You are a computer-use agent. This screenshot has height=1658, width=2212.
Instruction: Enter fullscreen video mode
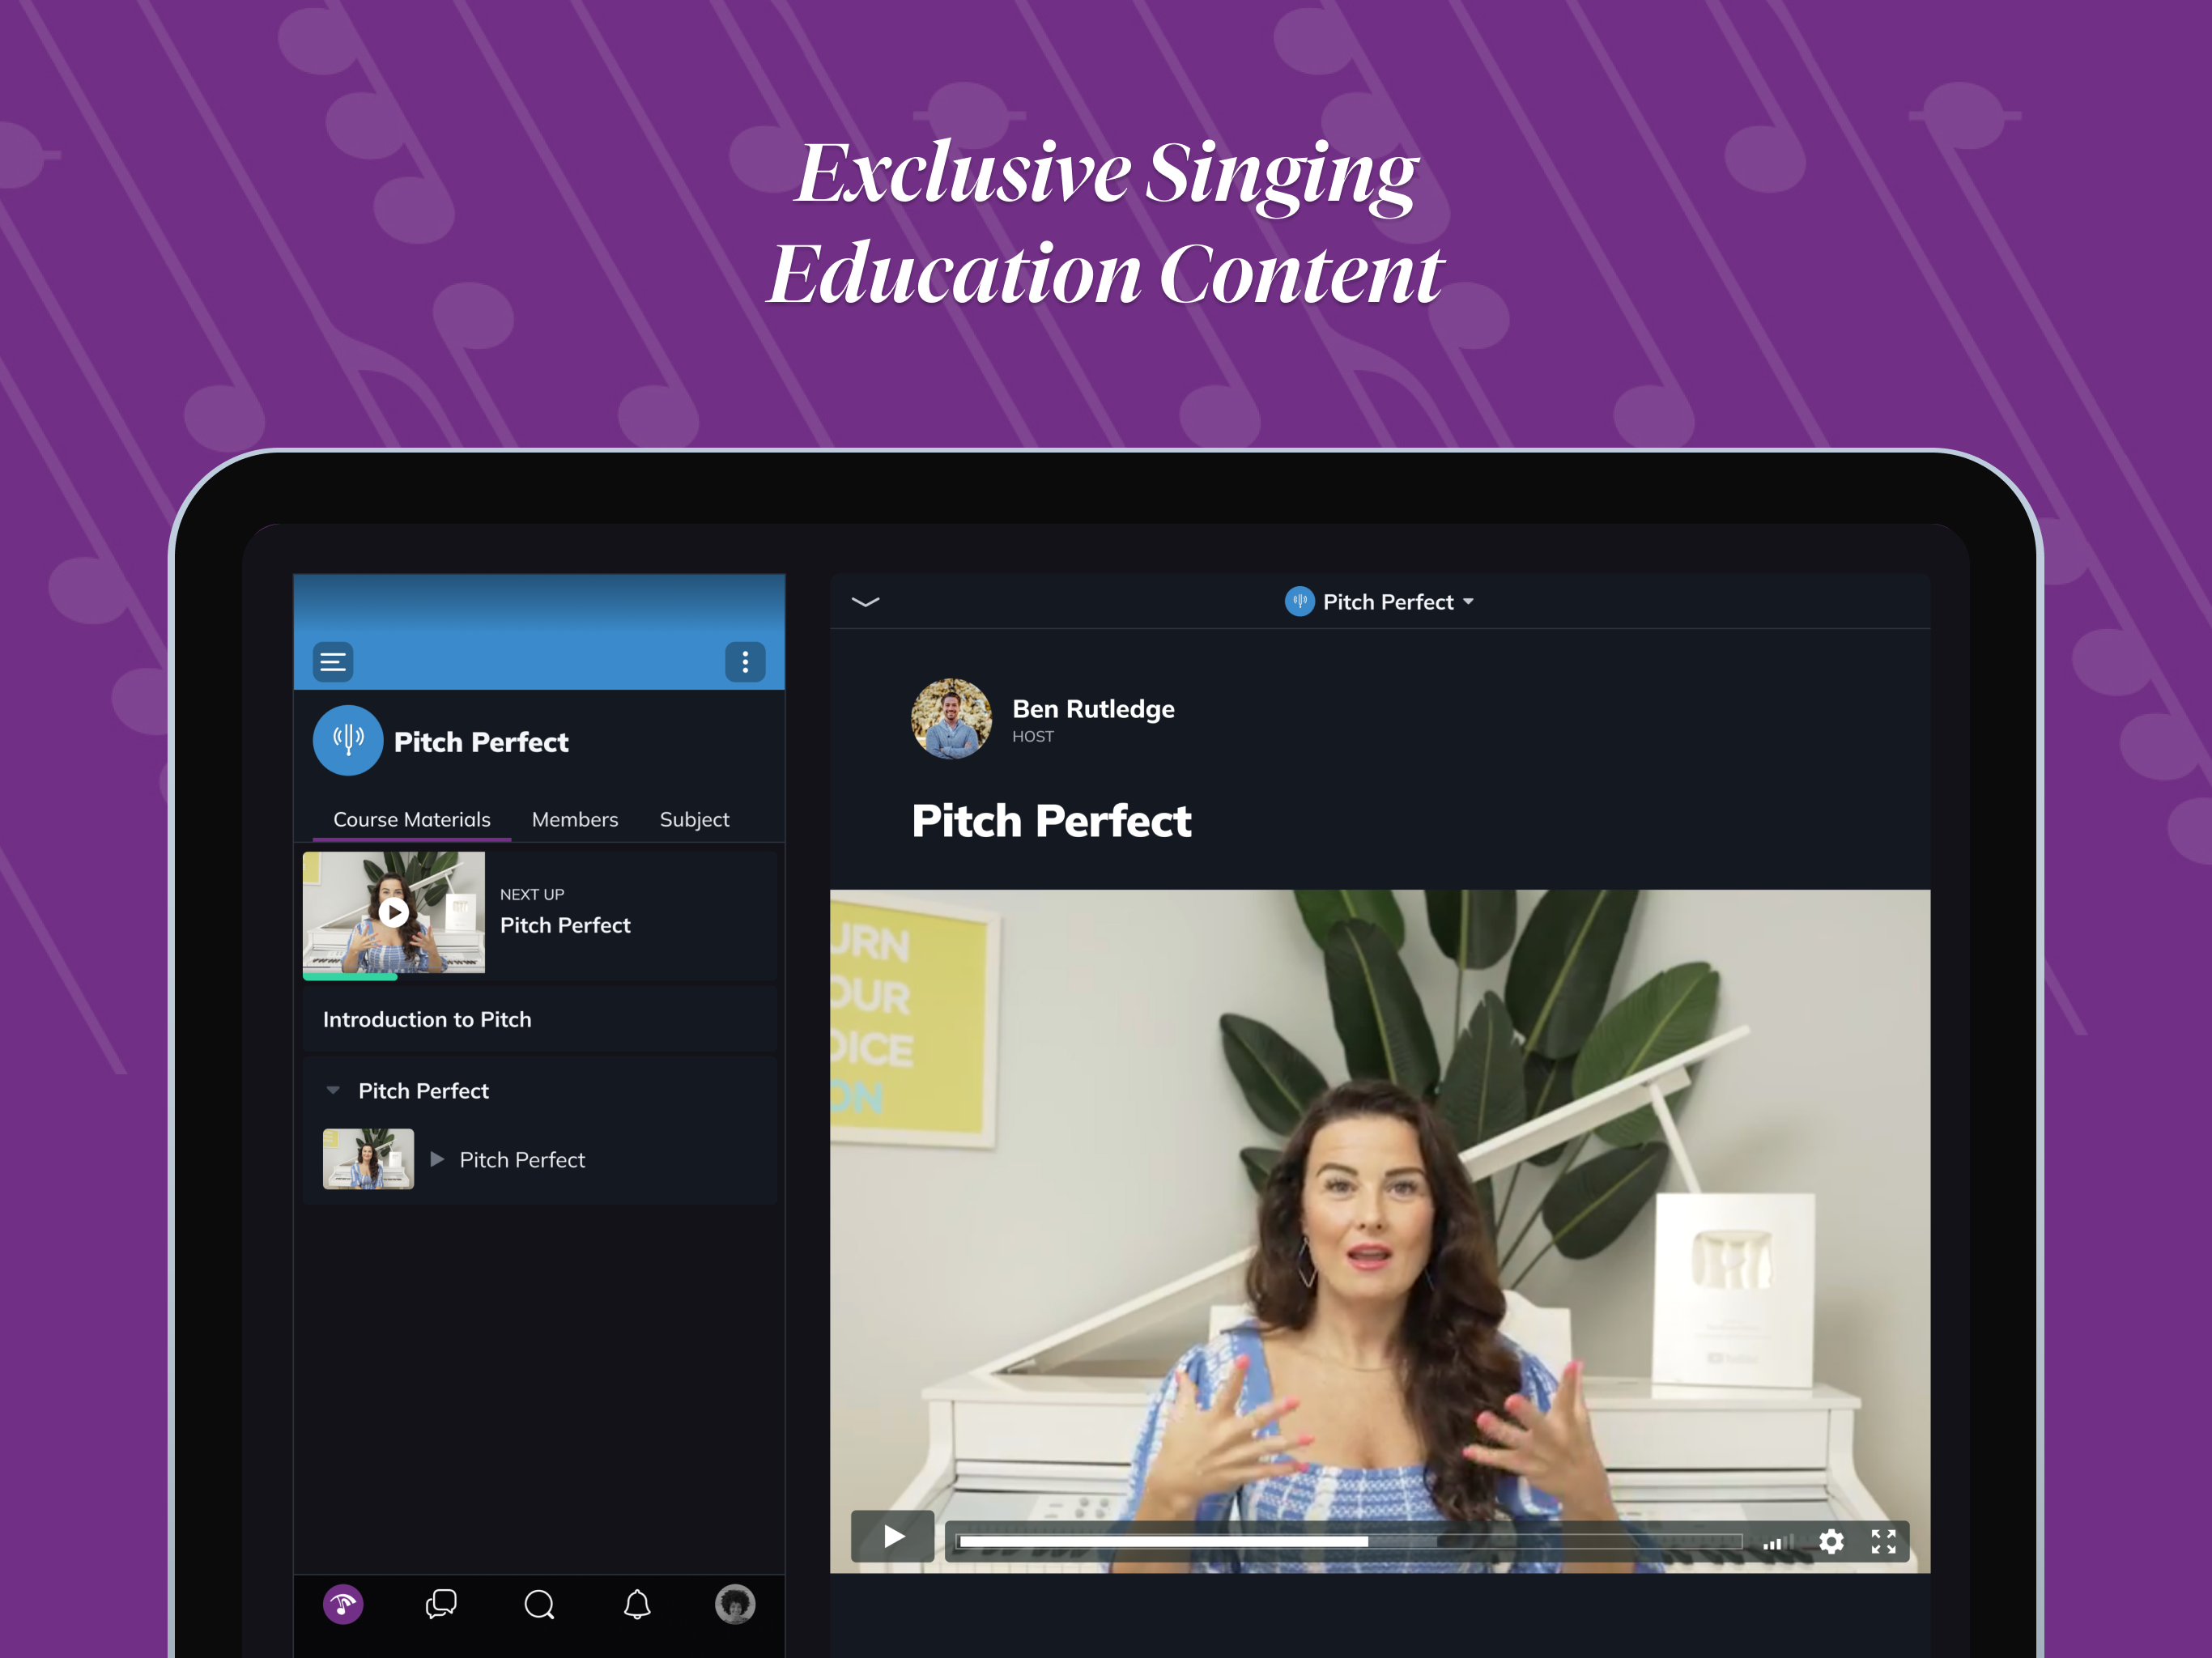click(x=1884, y=1541)
